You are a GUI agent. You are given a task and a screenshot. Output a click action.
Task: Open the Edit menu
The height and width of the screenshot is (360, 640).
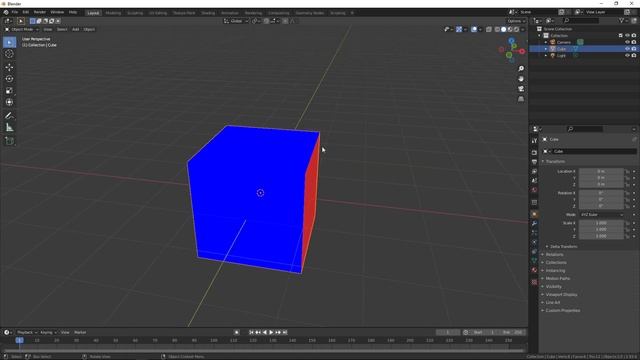click(x=26, y=13)
